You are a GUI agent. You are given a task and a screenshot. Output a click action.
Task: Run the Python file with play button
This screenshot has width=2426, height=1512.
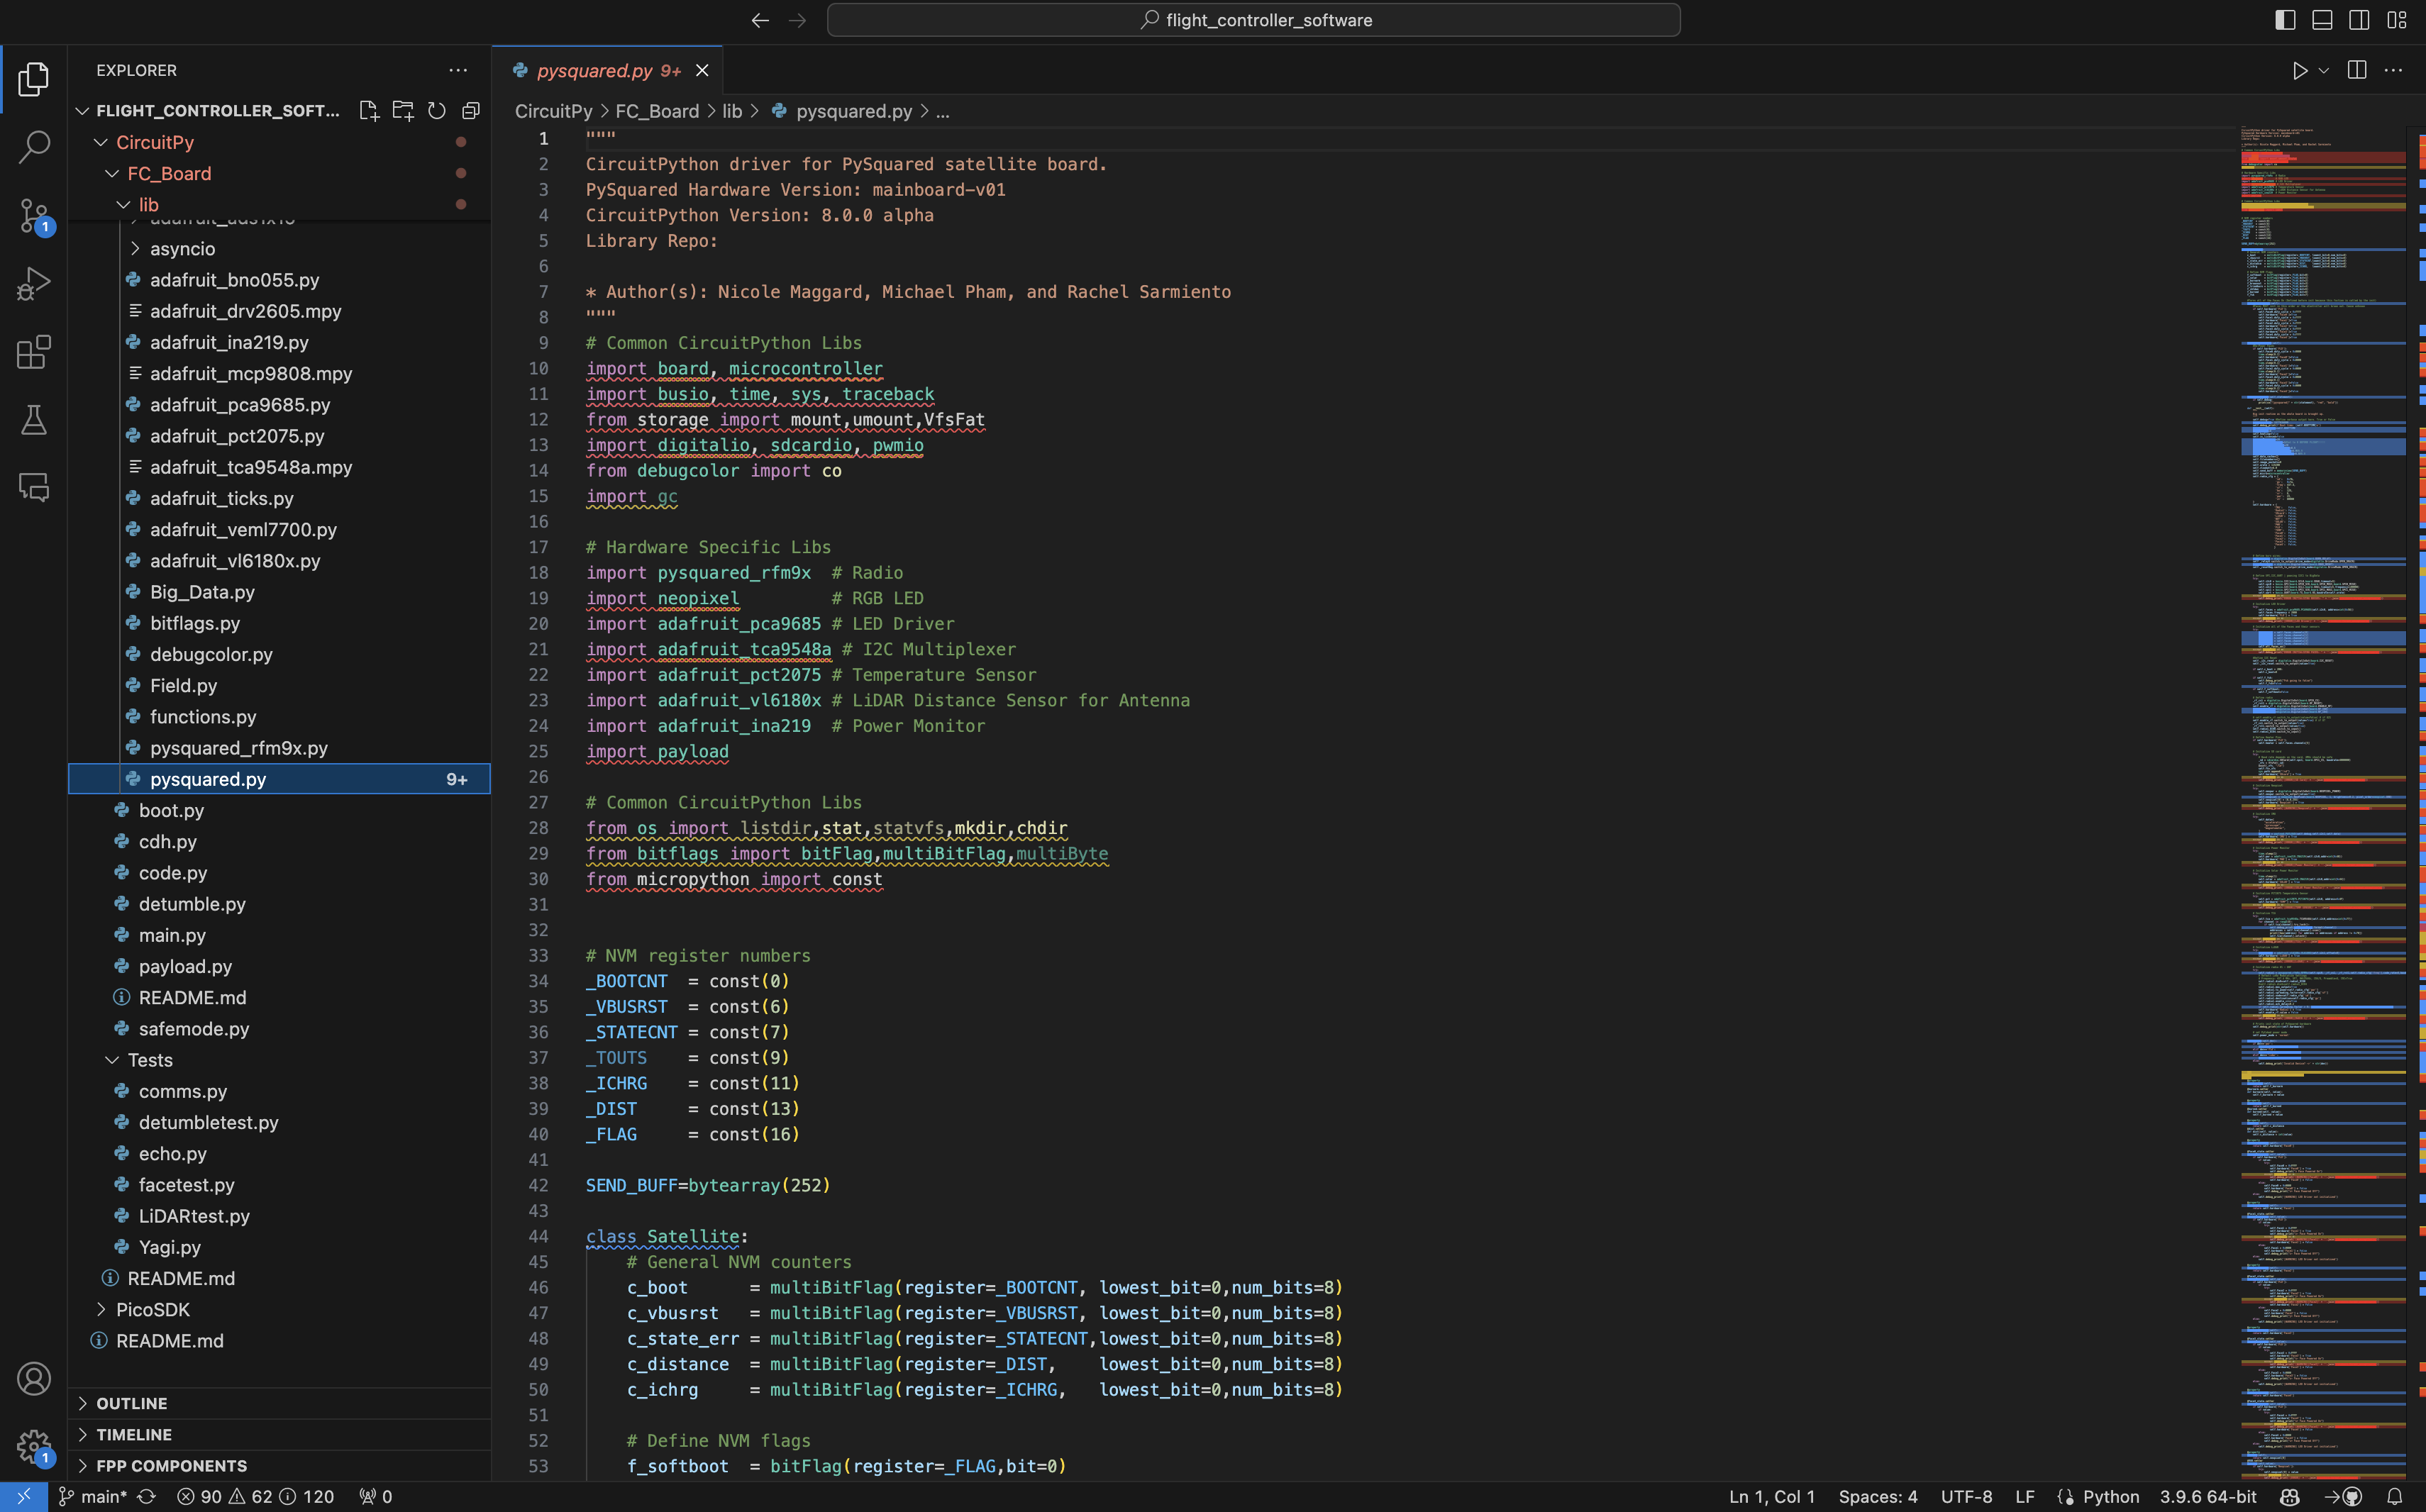click(2299, 70)
